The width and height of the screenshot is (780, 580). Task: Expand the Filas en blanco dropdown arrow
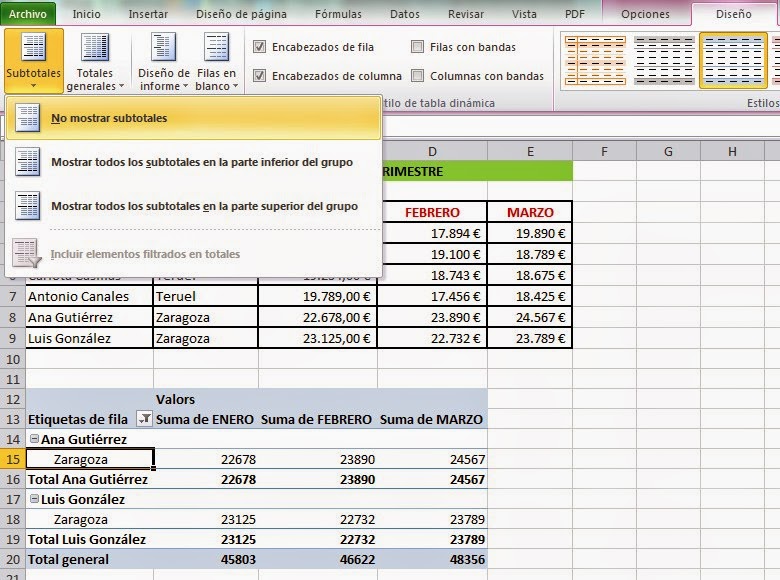235,86
